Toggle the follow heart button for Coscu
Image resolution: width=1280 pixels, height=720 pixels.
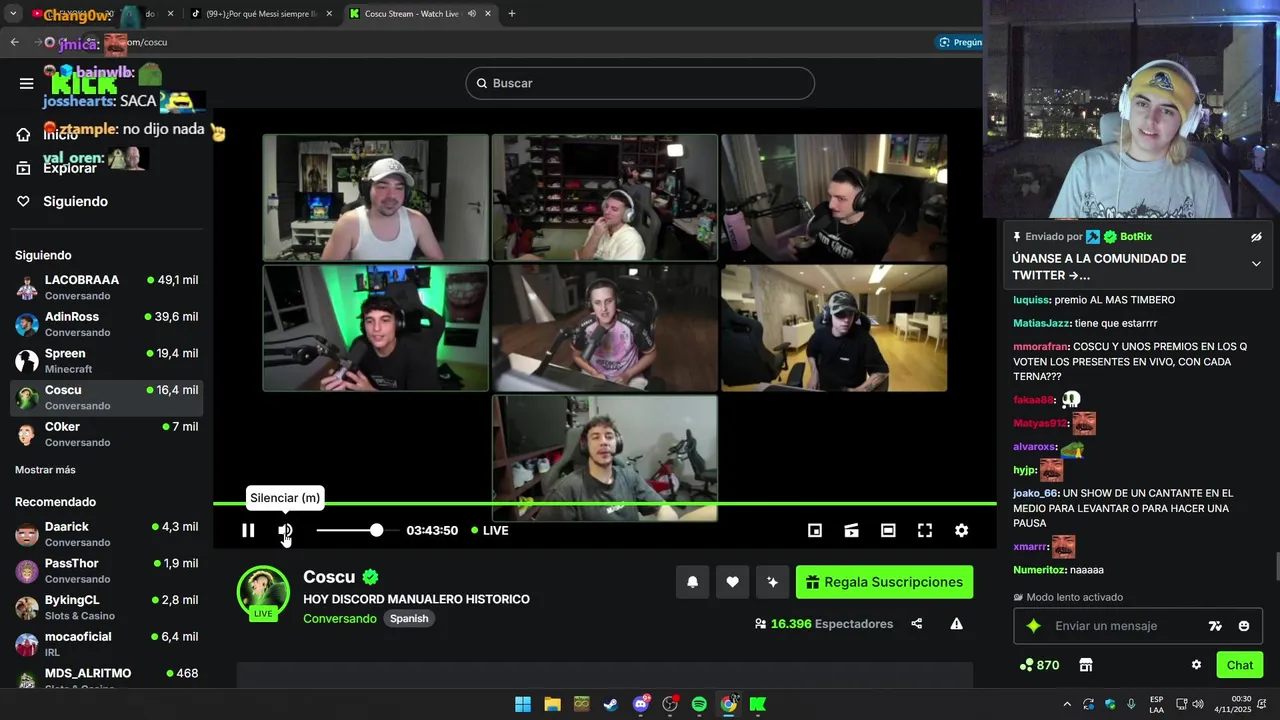[732, 582]
